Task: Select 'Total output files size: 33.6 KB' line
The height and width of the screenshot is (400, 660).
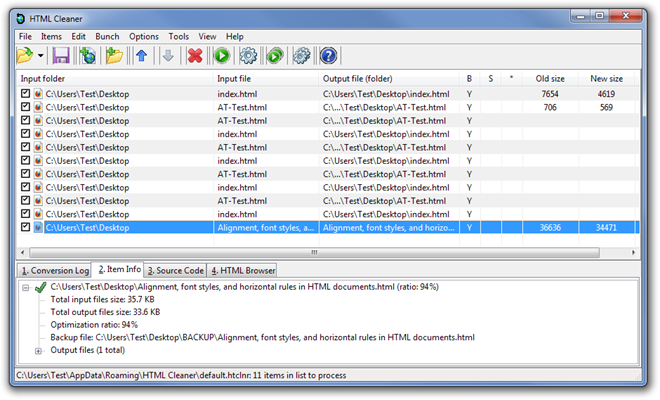Action: (x=105, y=312)
